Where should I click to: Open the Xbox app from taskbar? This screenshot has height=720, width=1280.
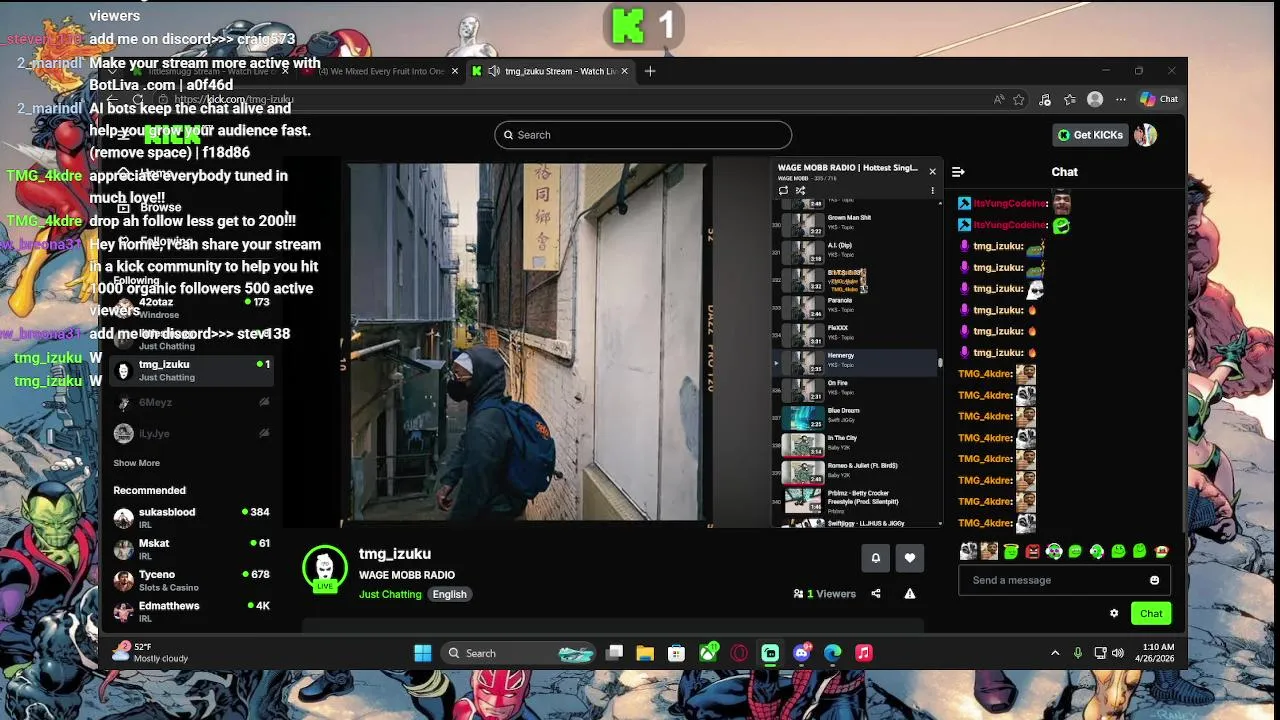[708, 653]
